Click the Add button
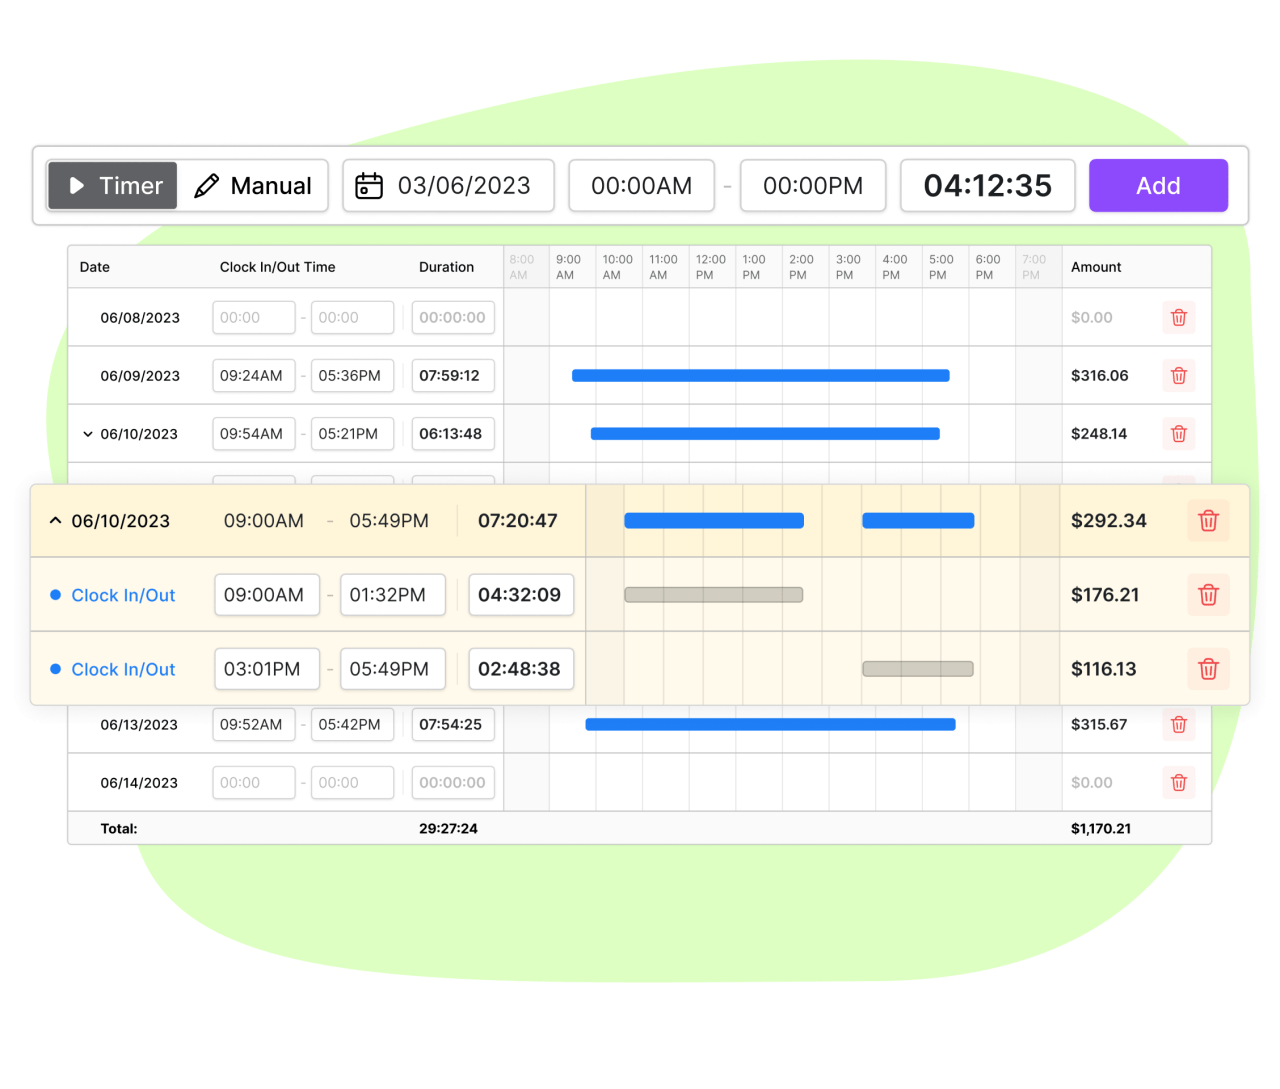The image size is (1280, 1089). (1158, 185)
